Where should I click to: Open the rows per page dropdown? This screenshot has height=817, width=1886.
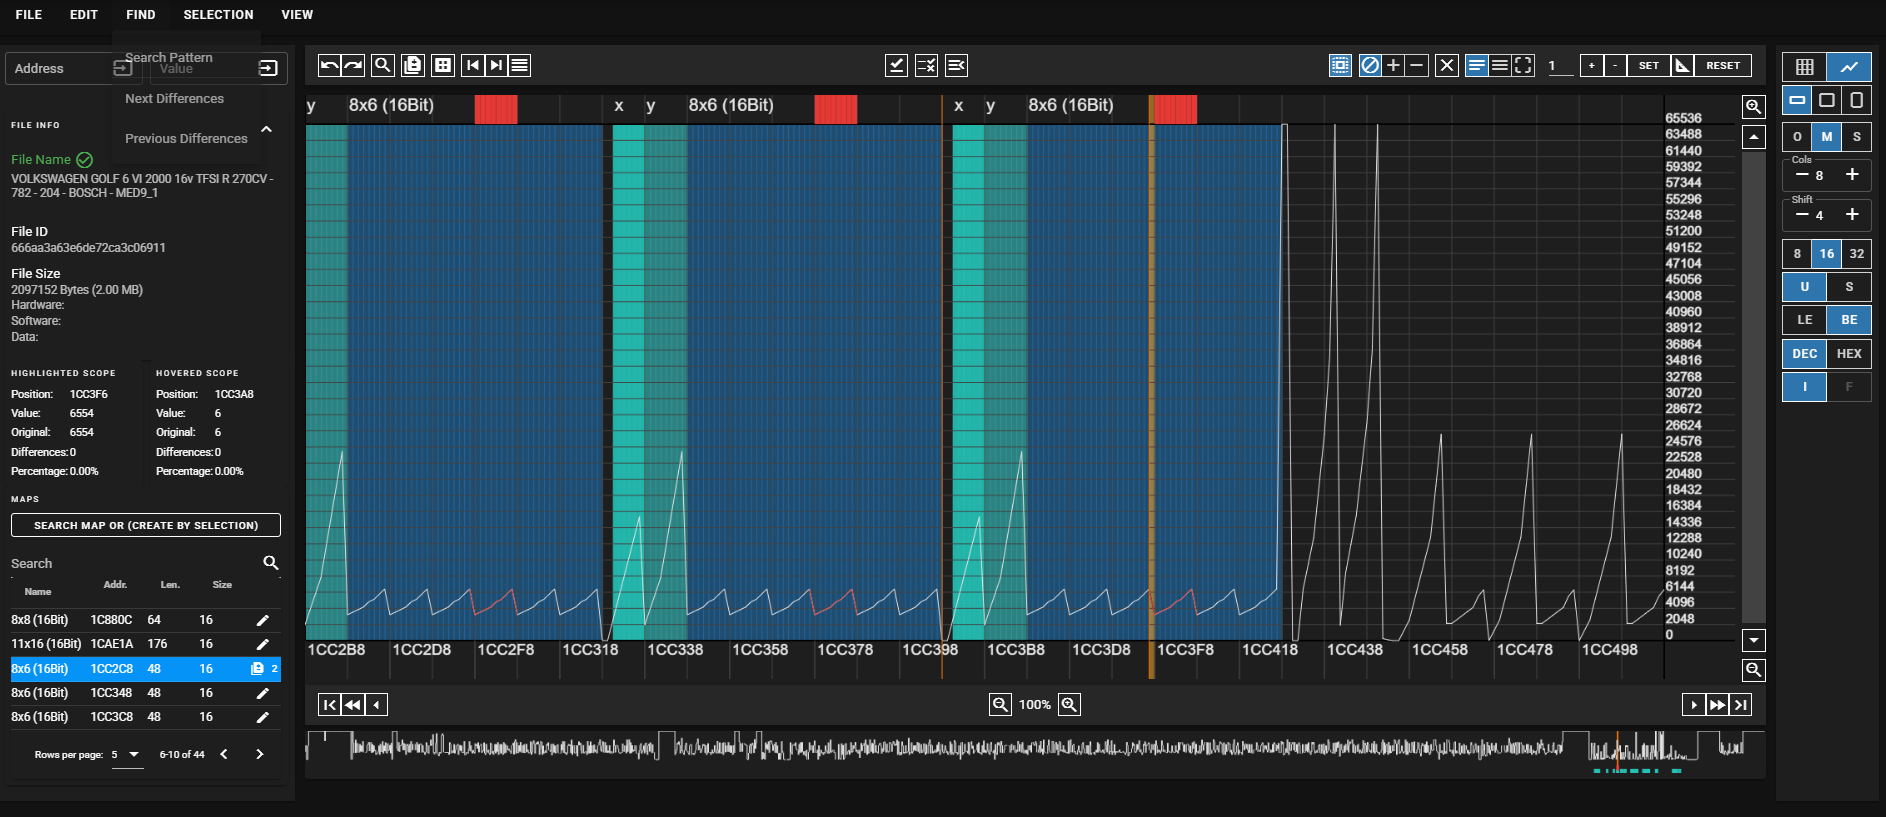[x=127, y=755]
